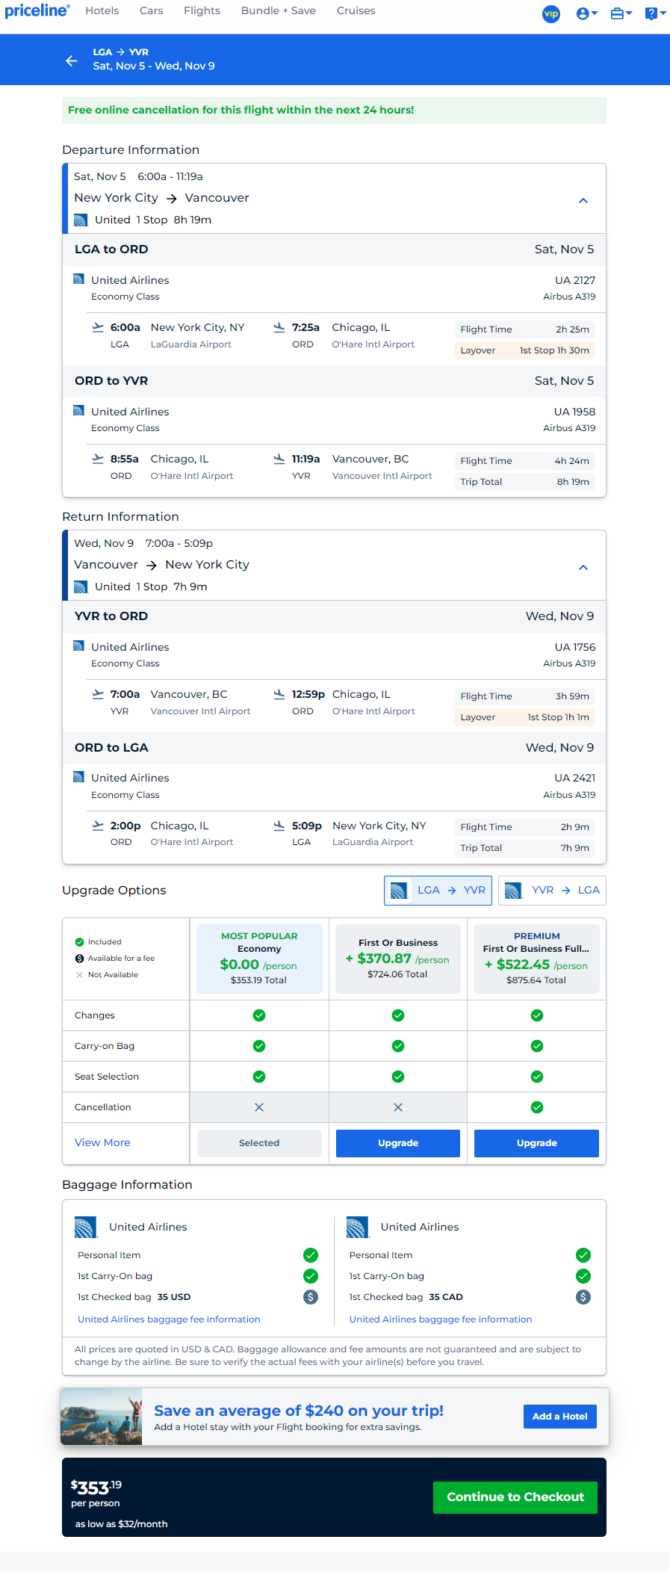Open the my trips briefcase icon menu
This screenshot has width=670, height=1572.
point(620,13)
